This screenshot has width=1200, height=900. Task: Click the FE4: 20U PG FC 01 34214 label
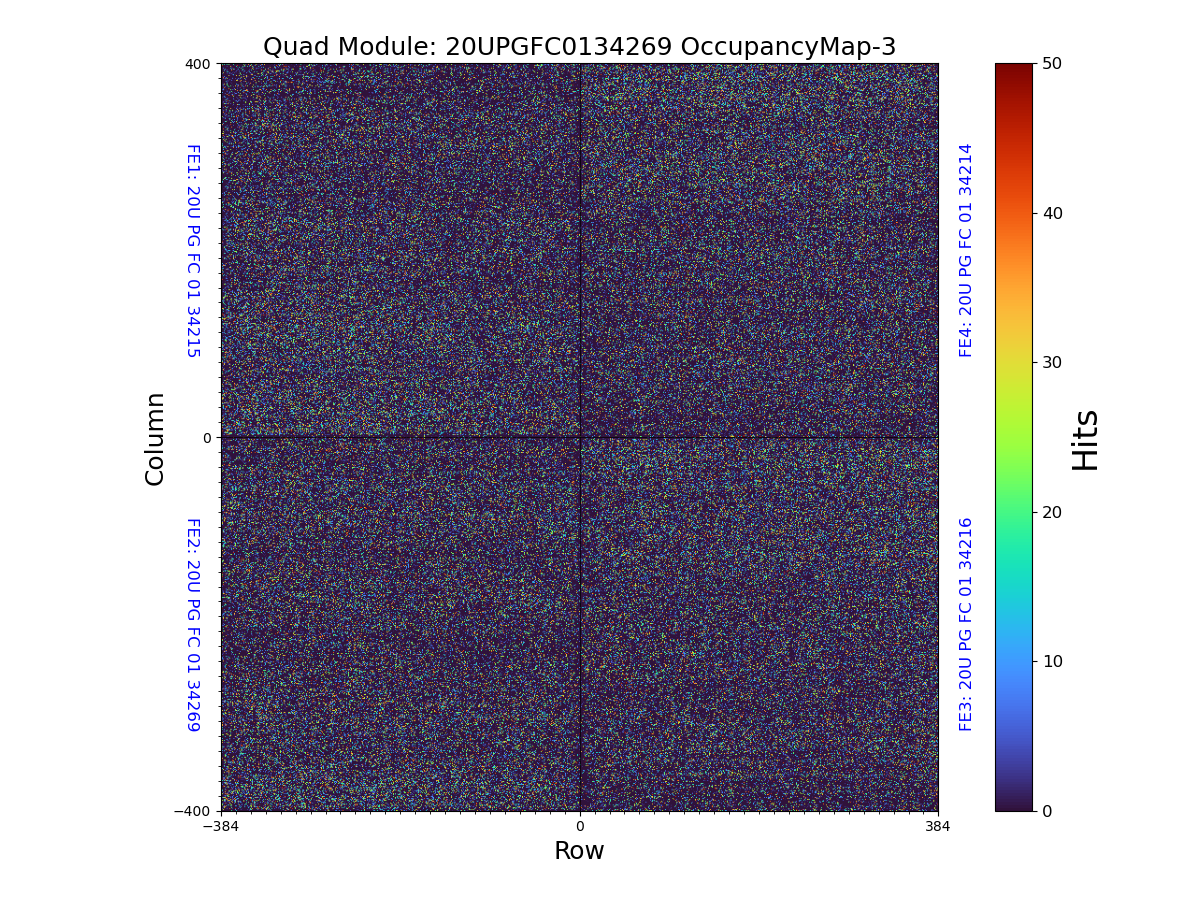click(x=966, y=250)
